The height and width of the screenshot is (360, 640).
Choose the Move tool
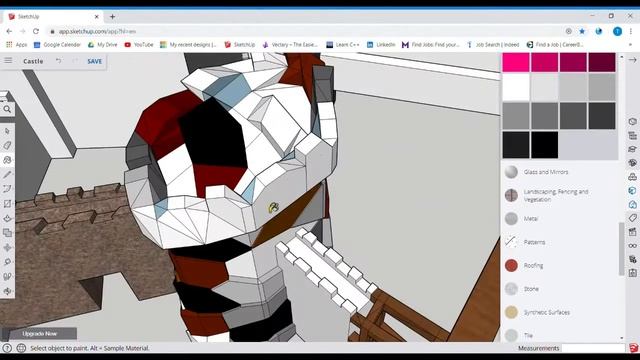pyautogui.click(x=7, y=247)
